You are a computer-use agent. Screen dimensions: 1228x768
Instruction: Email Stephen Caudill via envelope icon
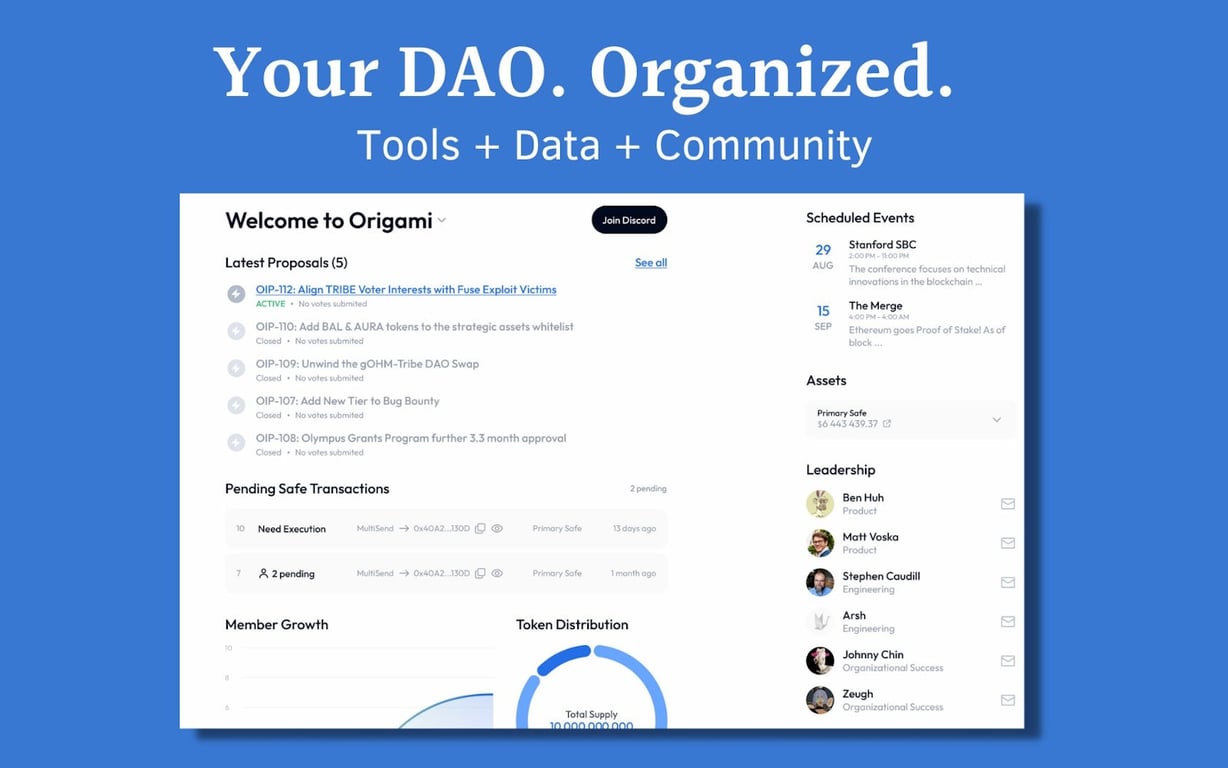1008,582
